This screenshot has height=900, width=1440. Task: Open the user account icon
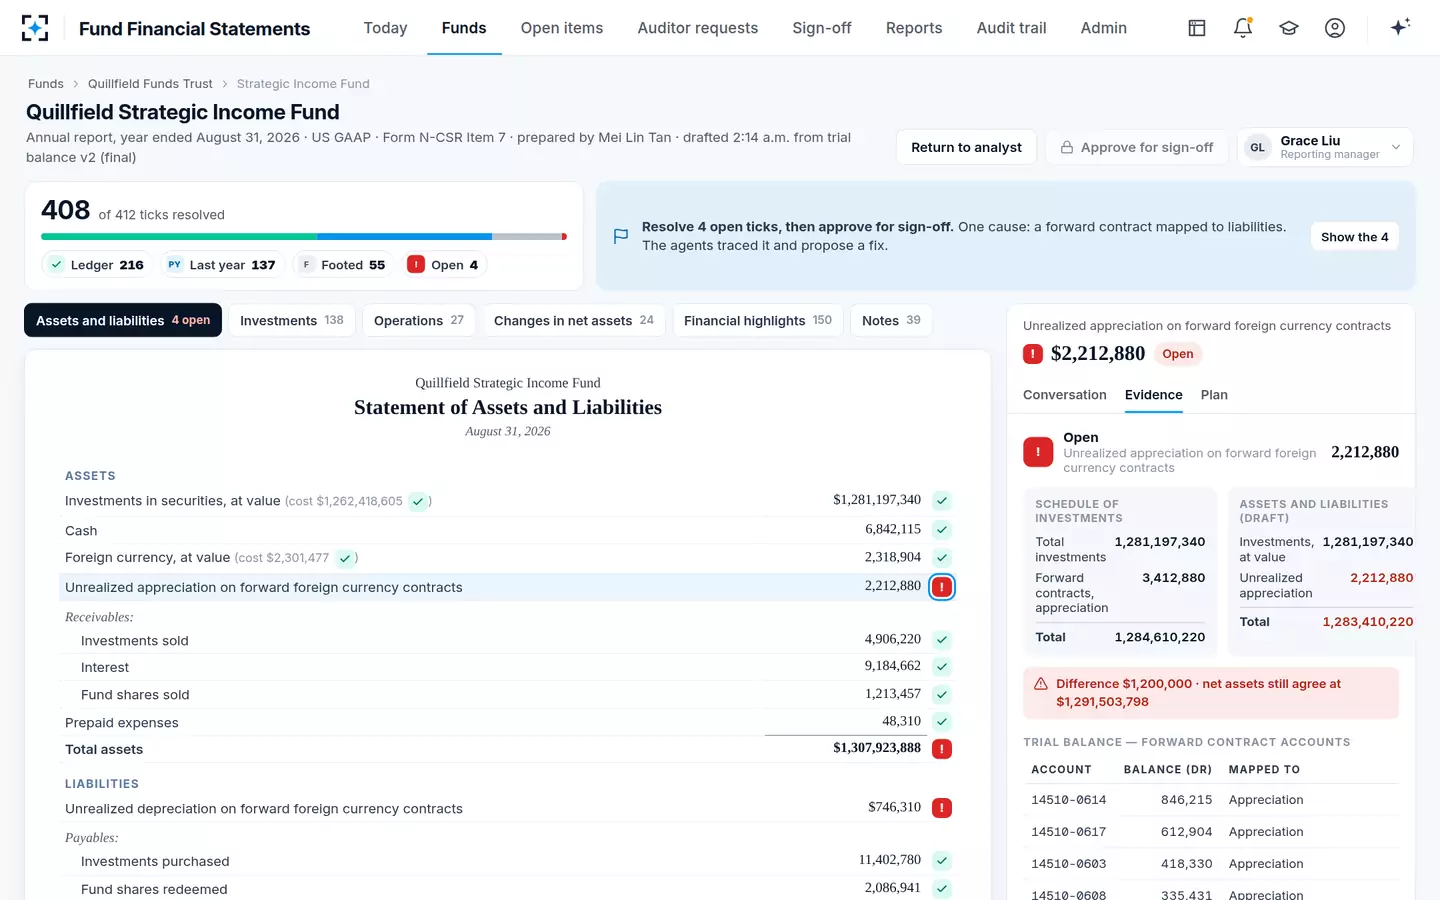(1335, 28)
